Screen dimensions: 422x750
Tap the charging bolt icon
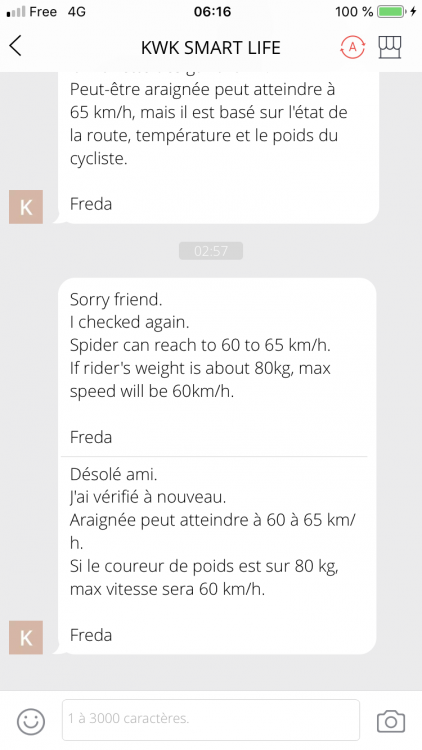coord(413,11)
